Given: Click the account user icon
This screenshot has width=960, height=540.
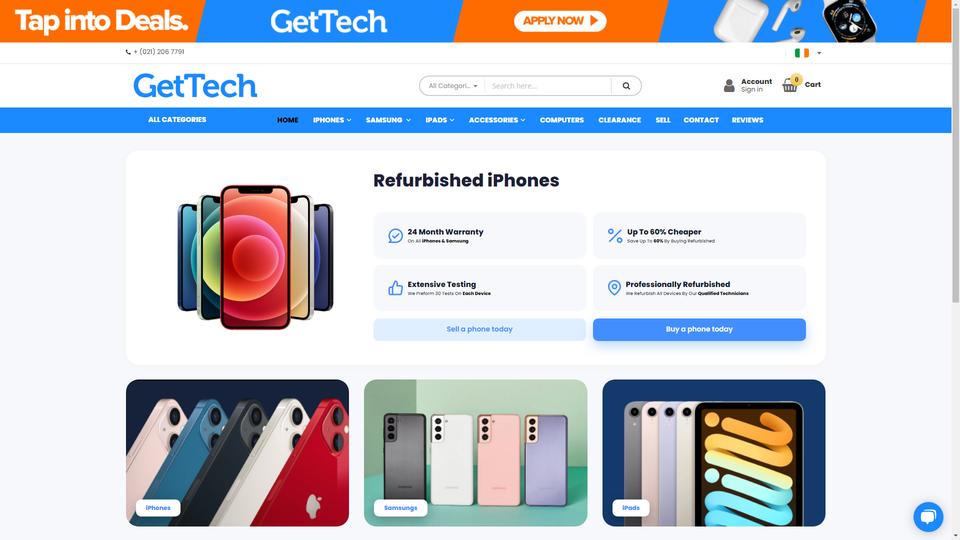Looking at the screenshot, I should [729, 85].
